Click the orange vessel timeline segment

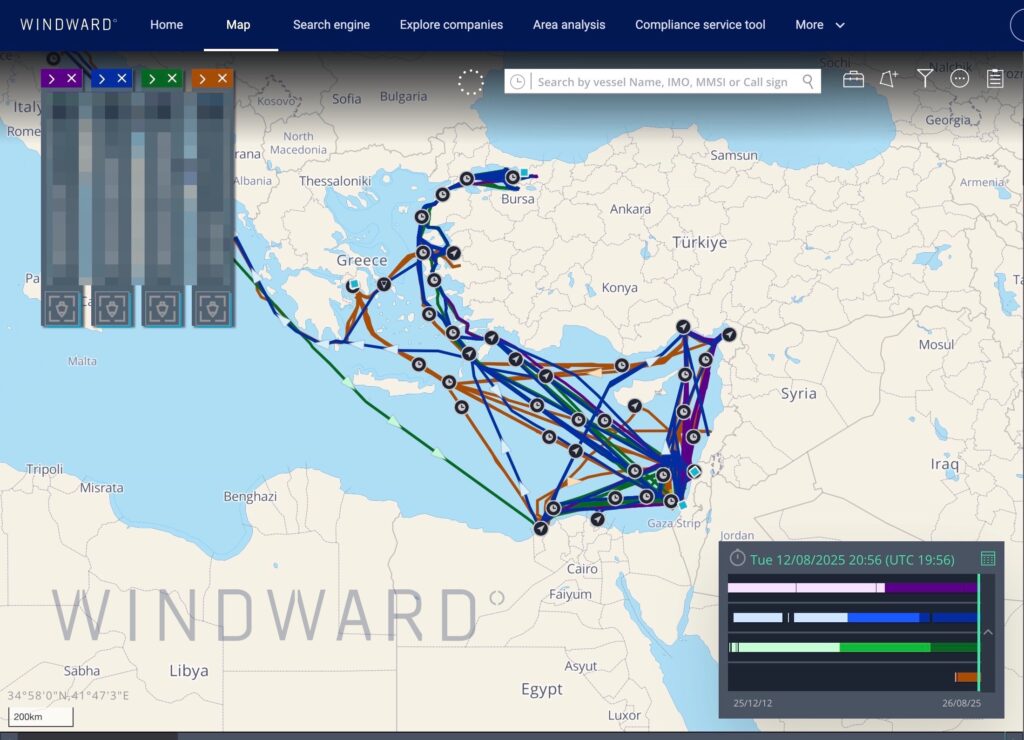(x=967, y=677)
